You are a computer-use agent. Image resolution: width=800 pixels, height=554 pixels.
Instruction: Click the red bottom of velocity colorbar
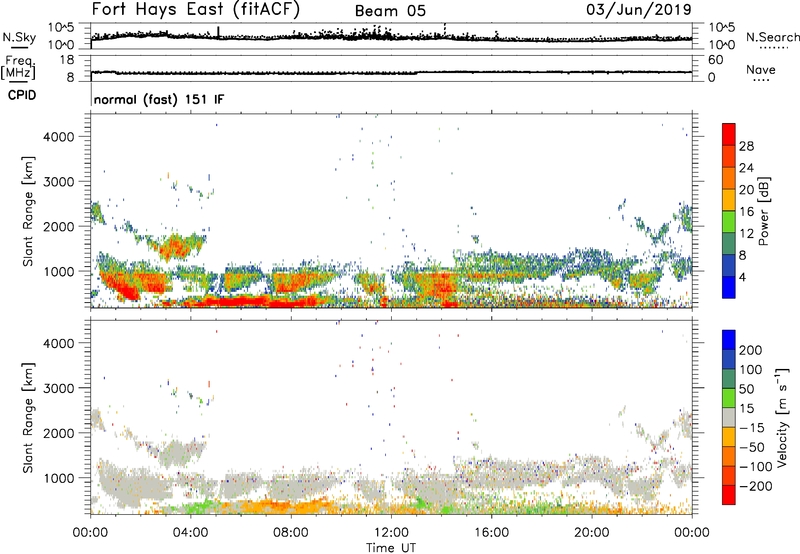(x=729, y=495)
